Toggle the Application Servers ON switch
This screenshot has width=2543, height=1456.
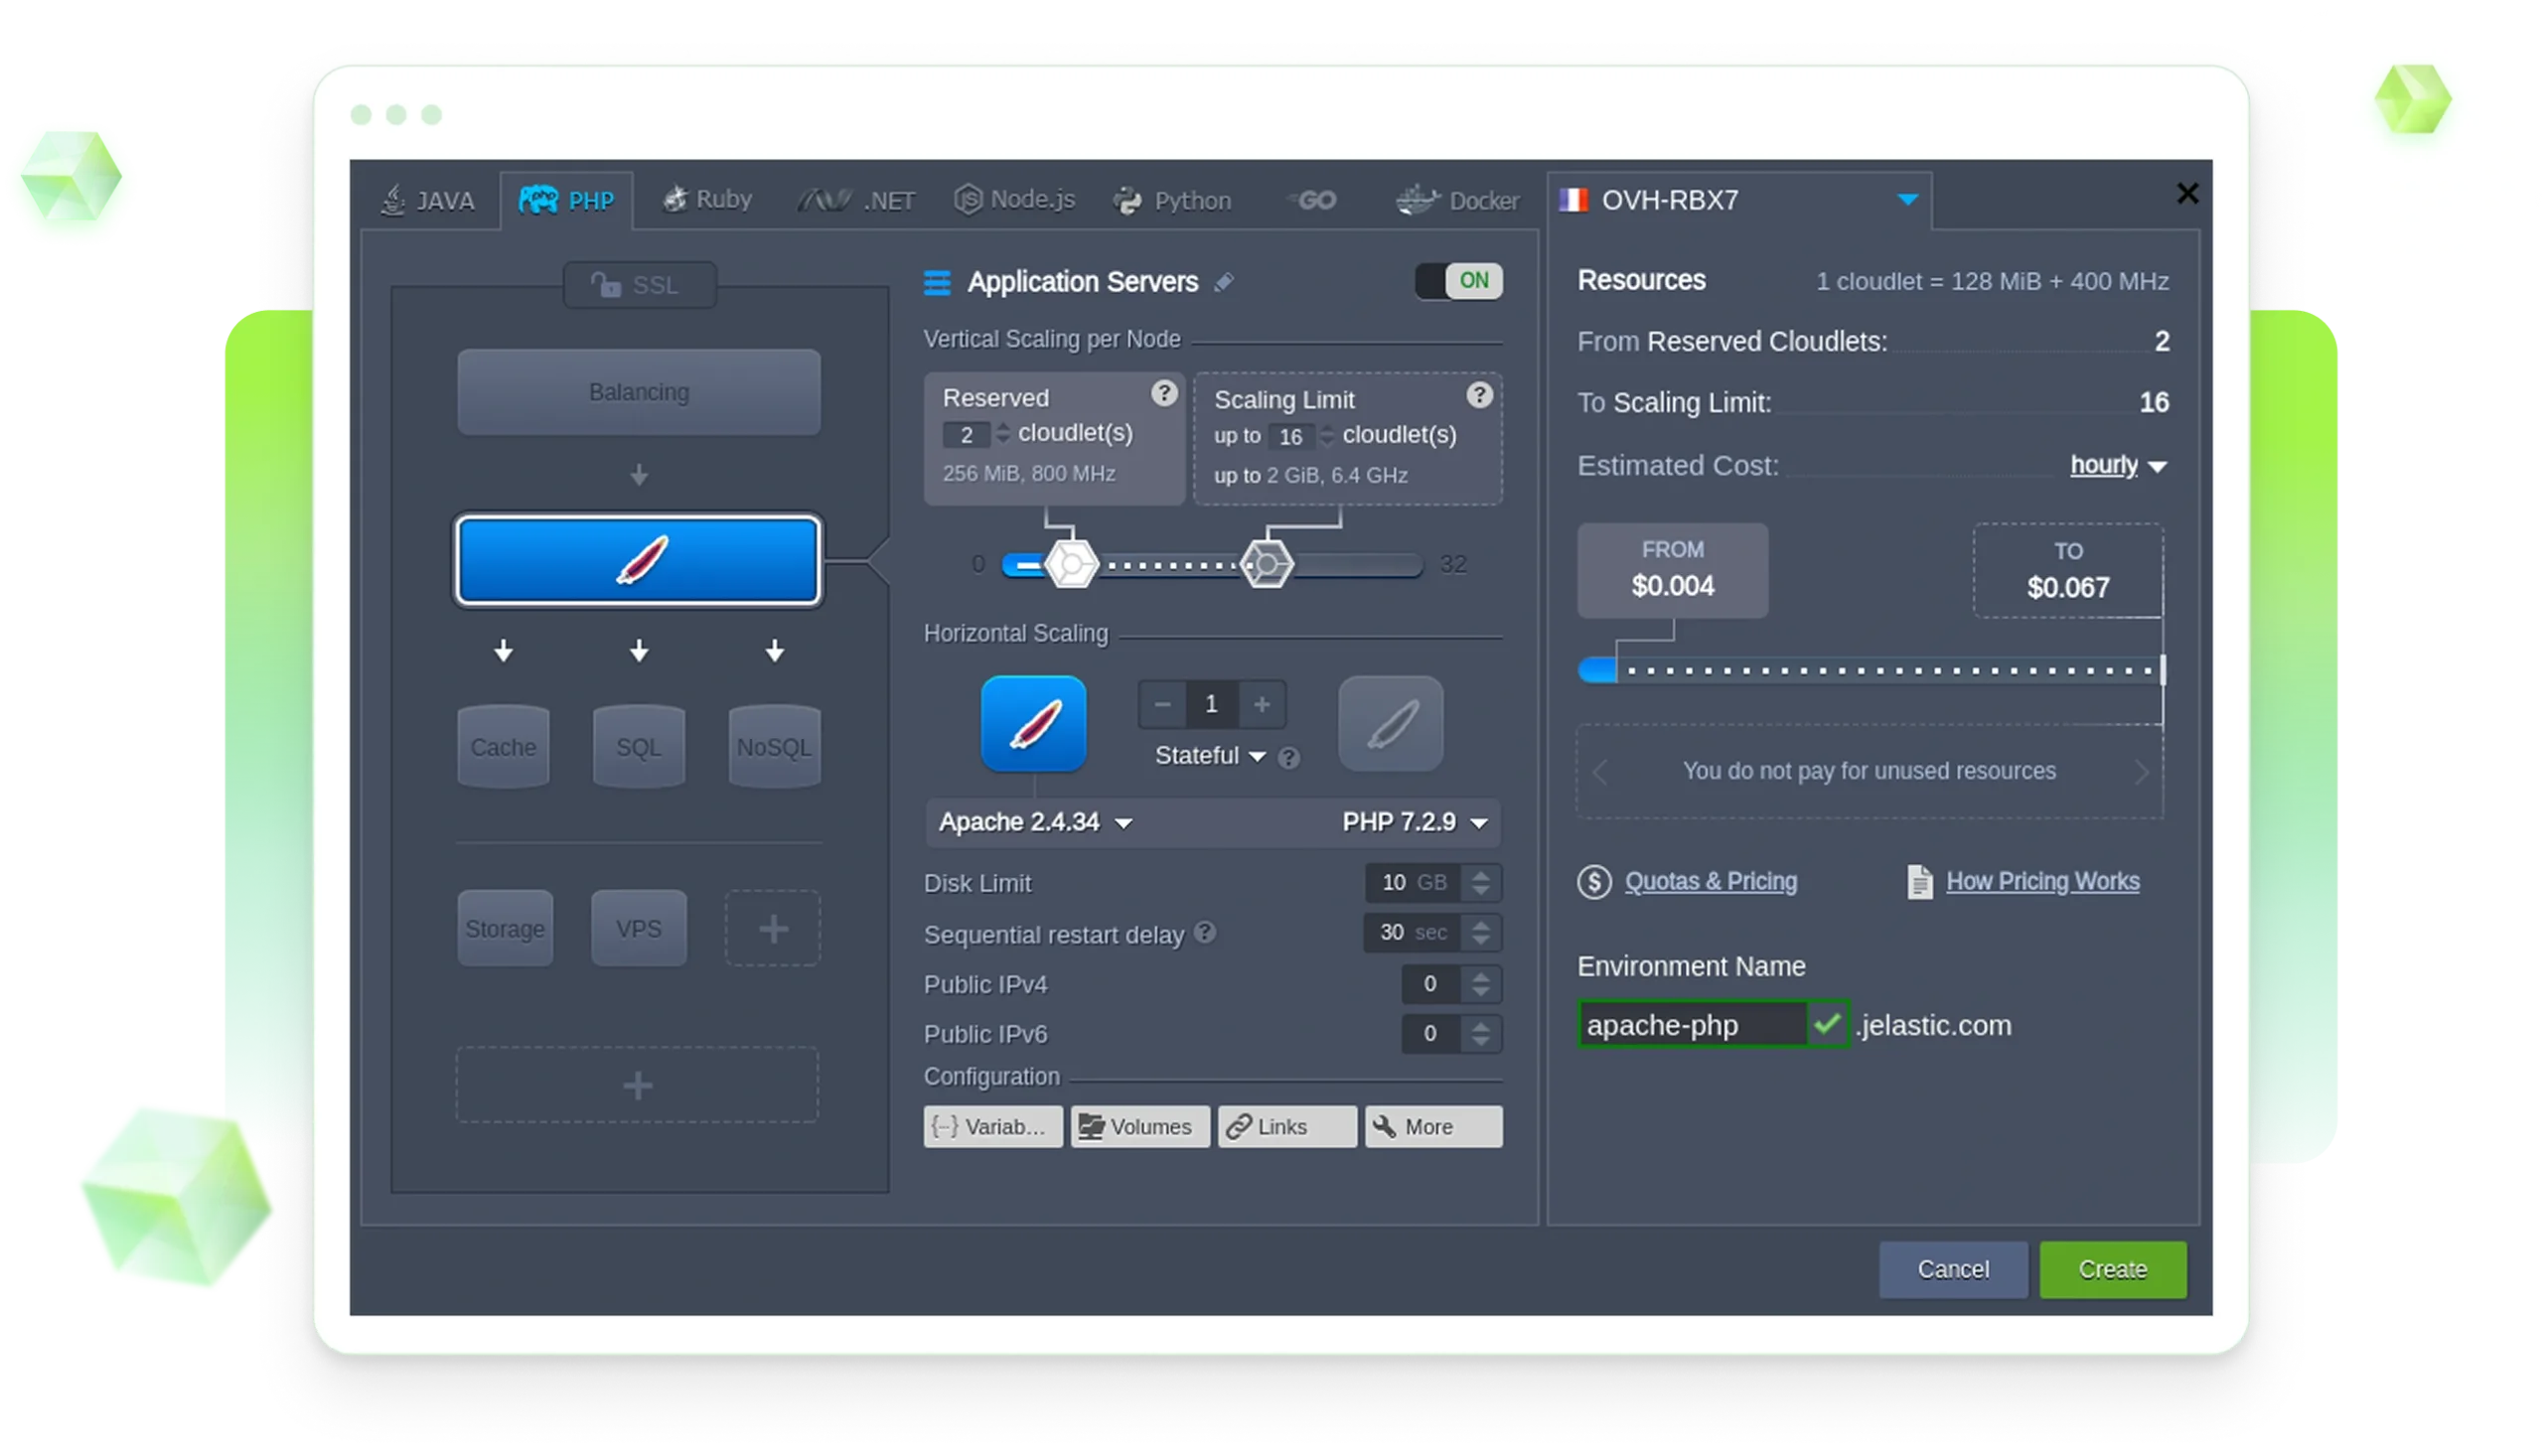click(x=1459, y=281)
